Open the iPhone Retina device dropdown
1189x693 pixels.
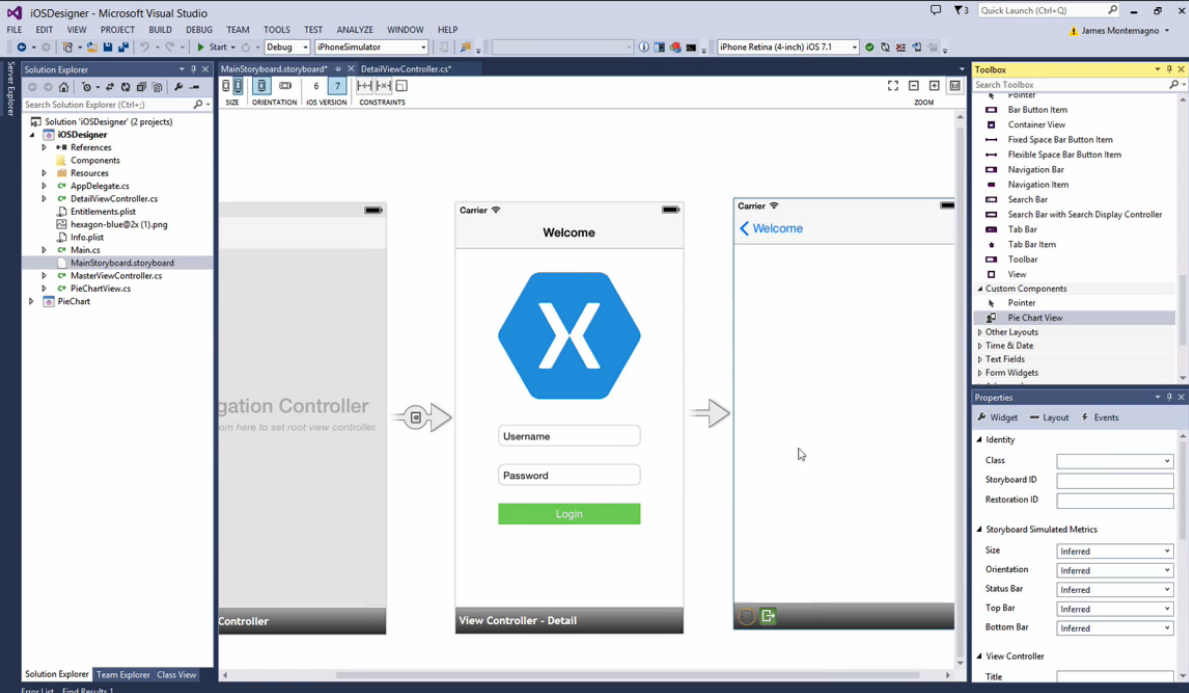(788, 47)
